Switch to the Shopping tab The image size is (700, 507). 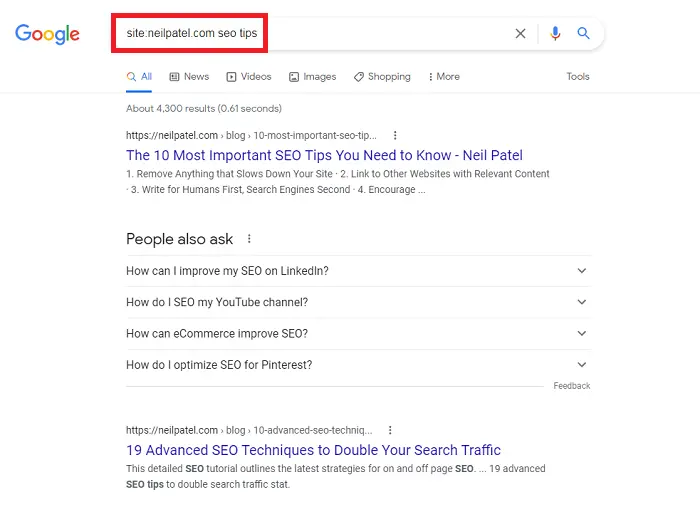[382, 77]
